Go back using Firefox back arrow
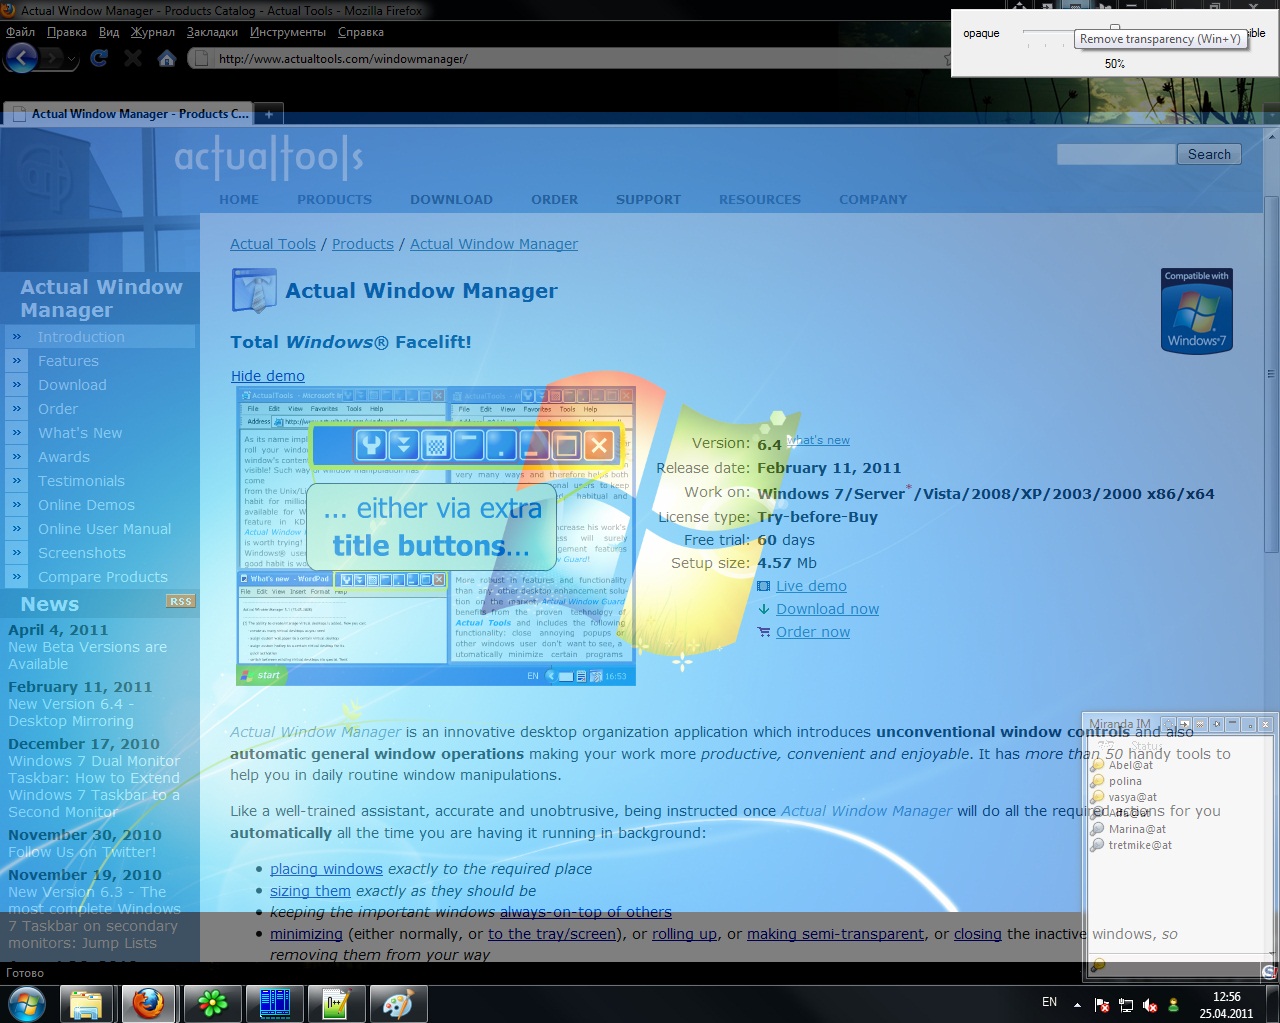The image size is (1280, 1023). tap(22, 58)
